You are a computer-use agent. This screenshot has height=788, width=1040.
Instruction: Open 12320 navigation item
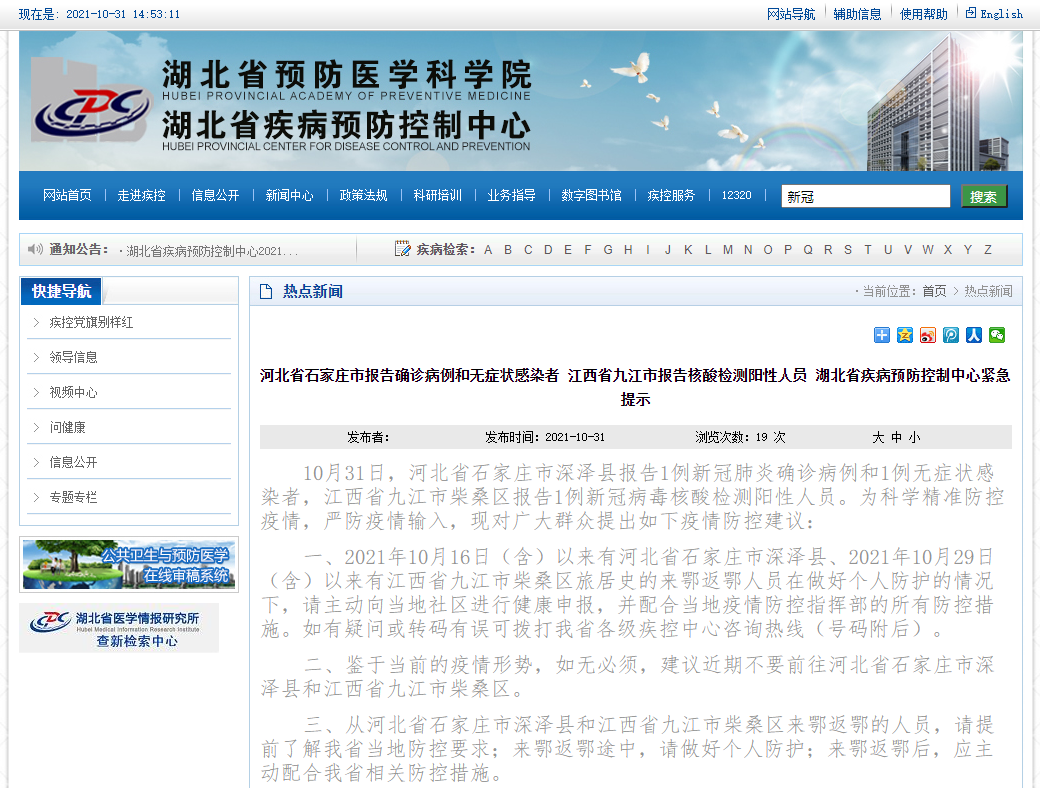coord(736,195)
